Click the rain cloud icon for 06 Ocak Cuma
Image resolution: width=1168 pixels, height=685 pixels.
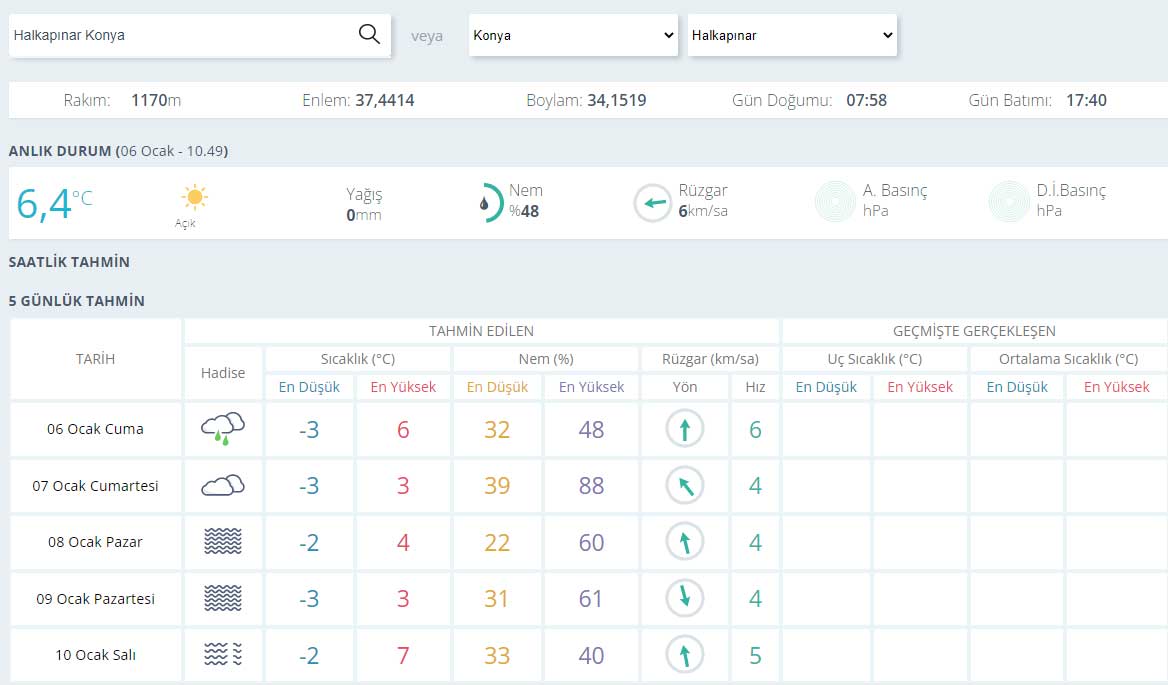click(x=223, y=429)
